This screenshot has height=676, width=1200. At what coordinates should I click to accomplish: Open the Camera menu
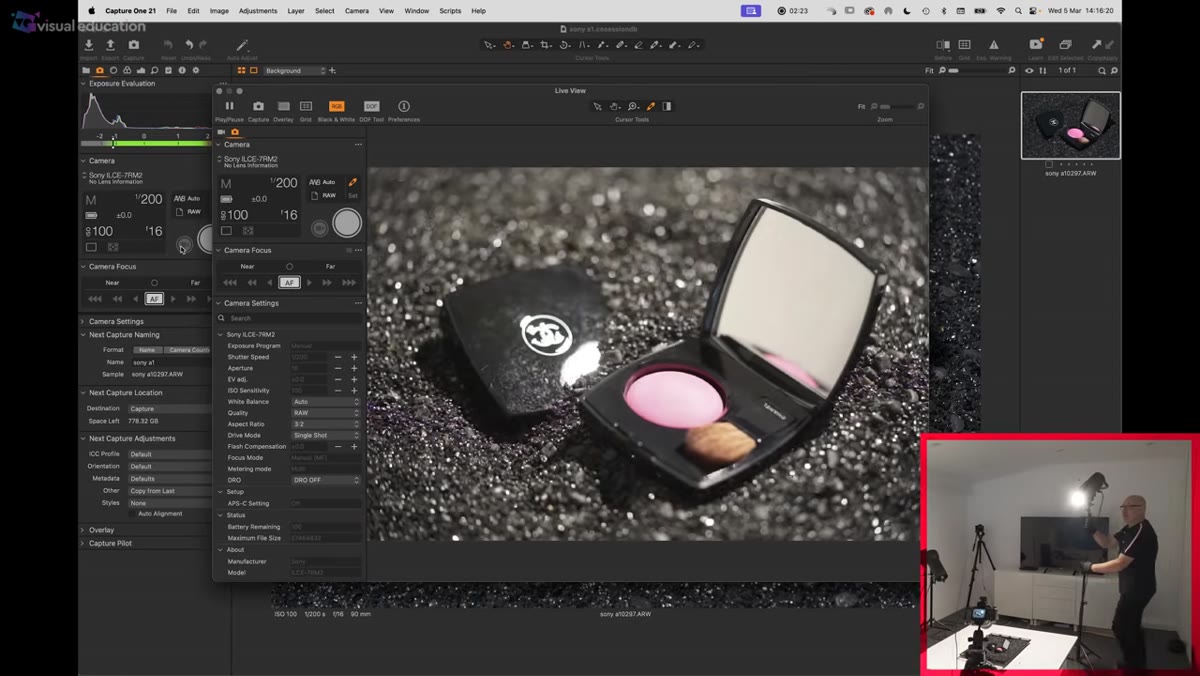coord(357,11)
